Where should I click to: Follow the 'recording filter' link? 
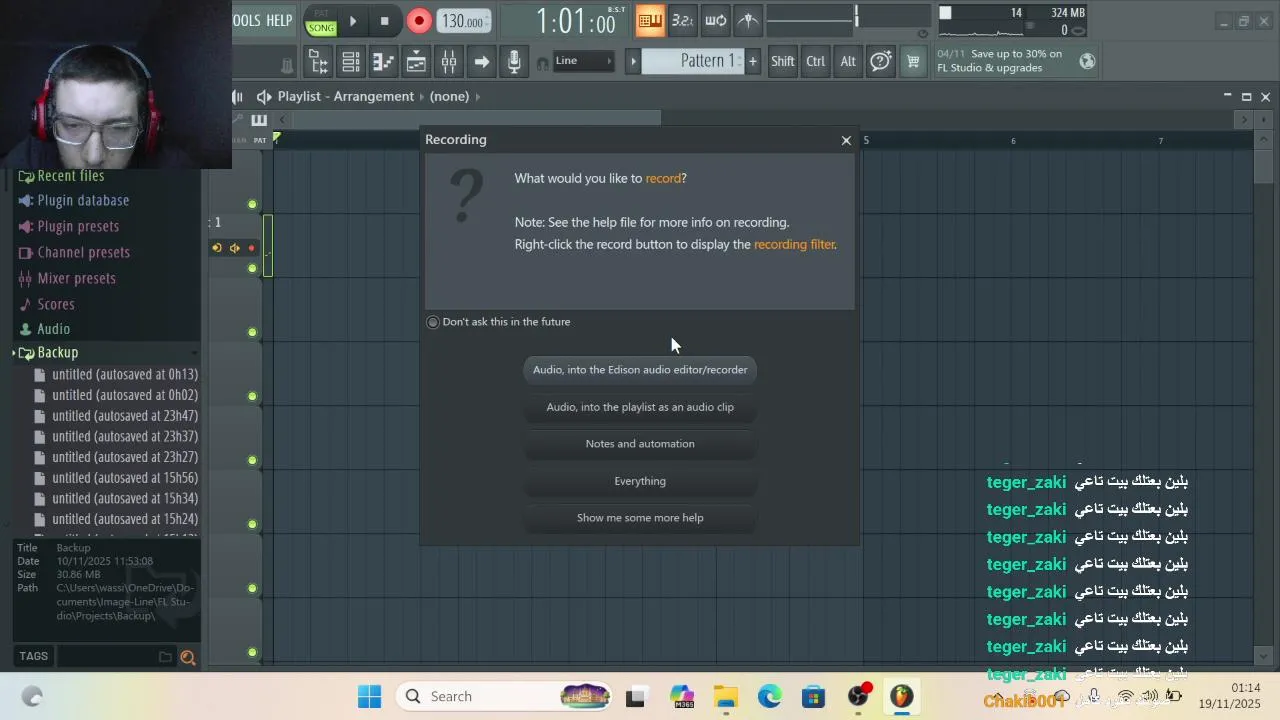tap(794, 244)
